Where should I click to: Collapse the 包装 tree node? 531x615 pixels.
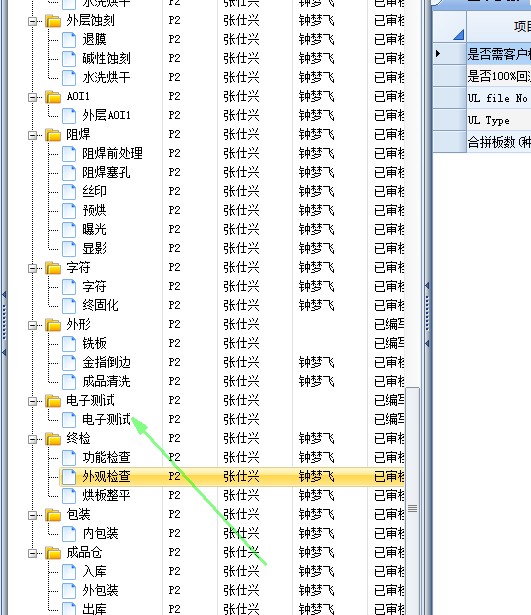click(x=33, y=515)
